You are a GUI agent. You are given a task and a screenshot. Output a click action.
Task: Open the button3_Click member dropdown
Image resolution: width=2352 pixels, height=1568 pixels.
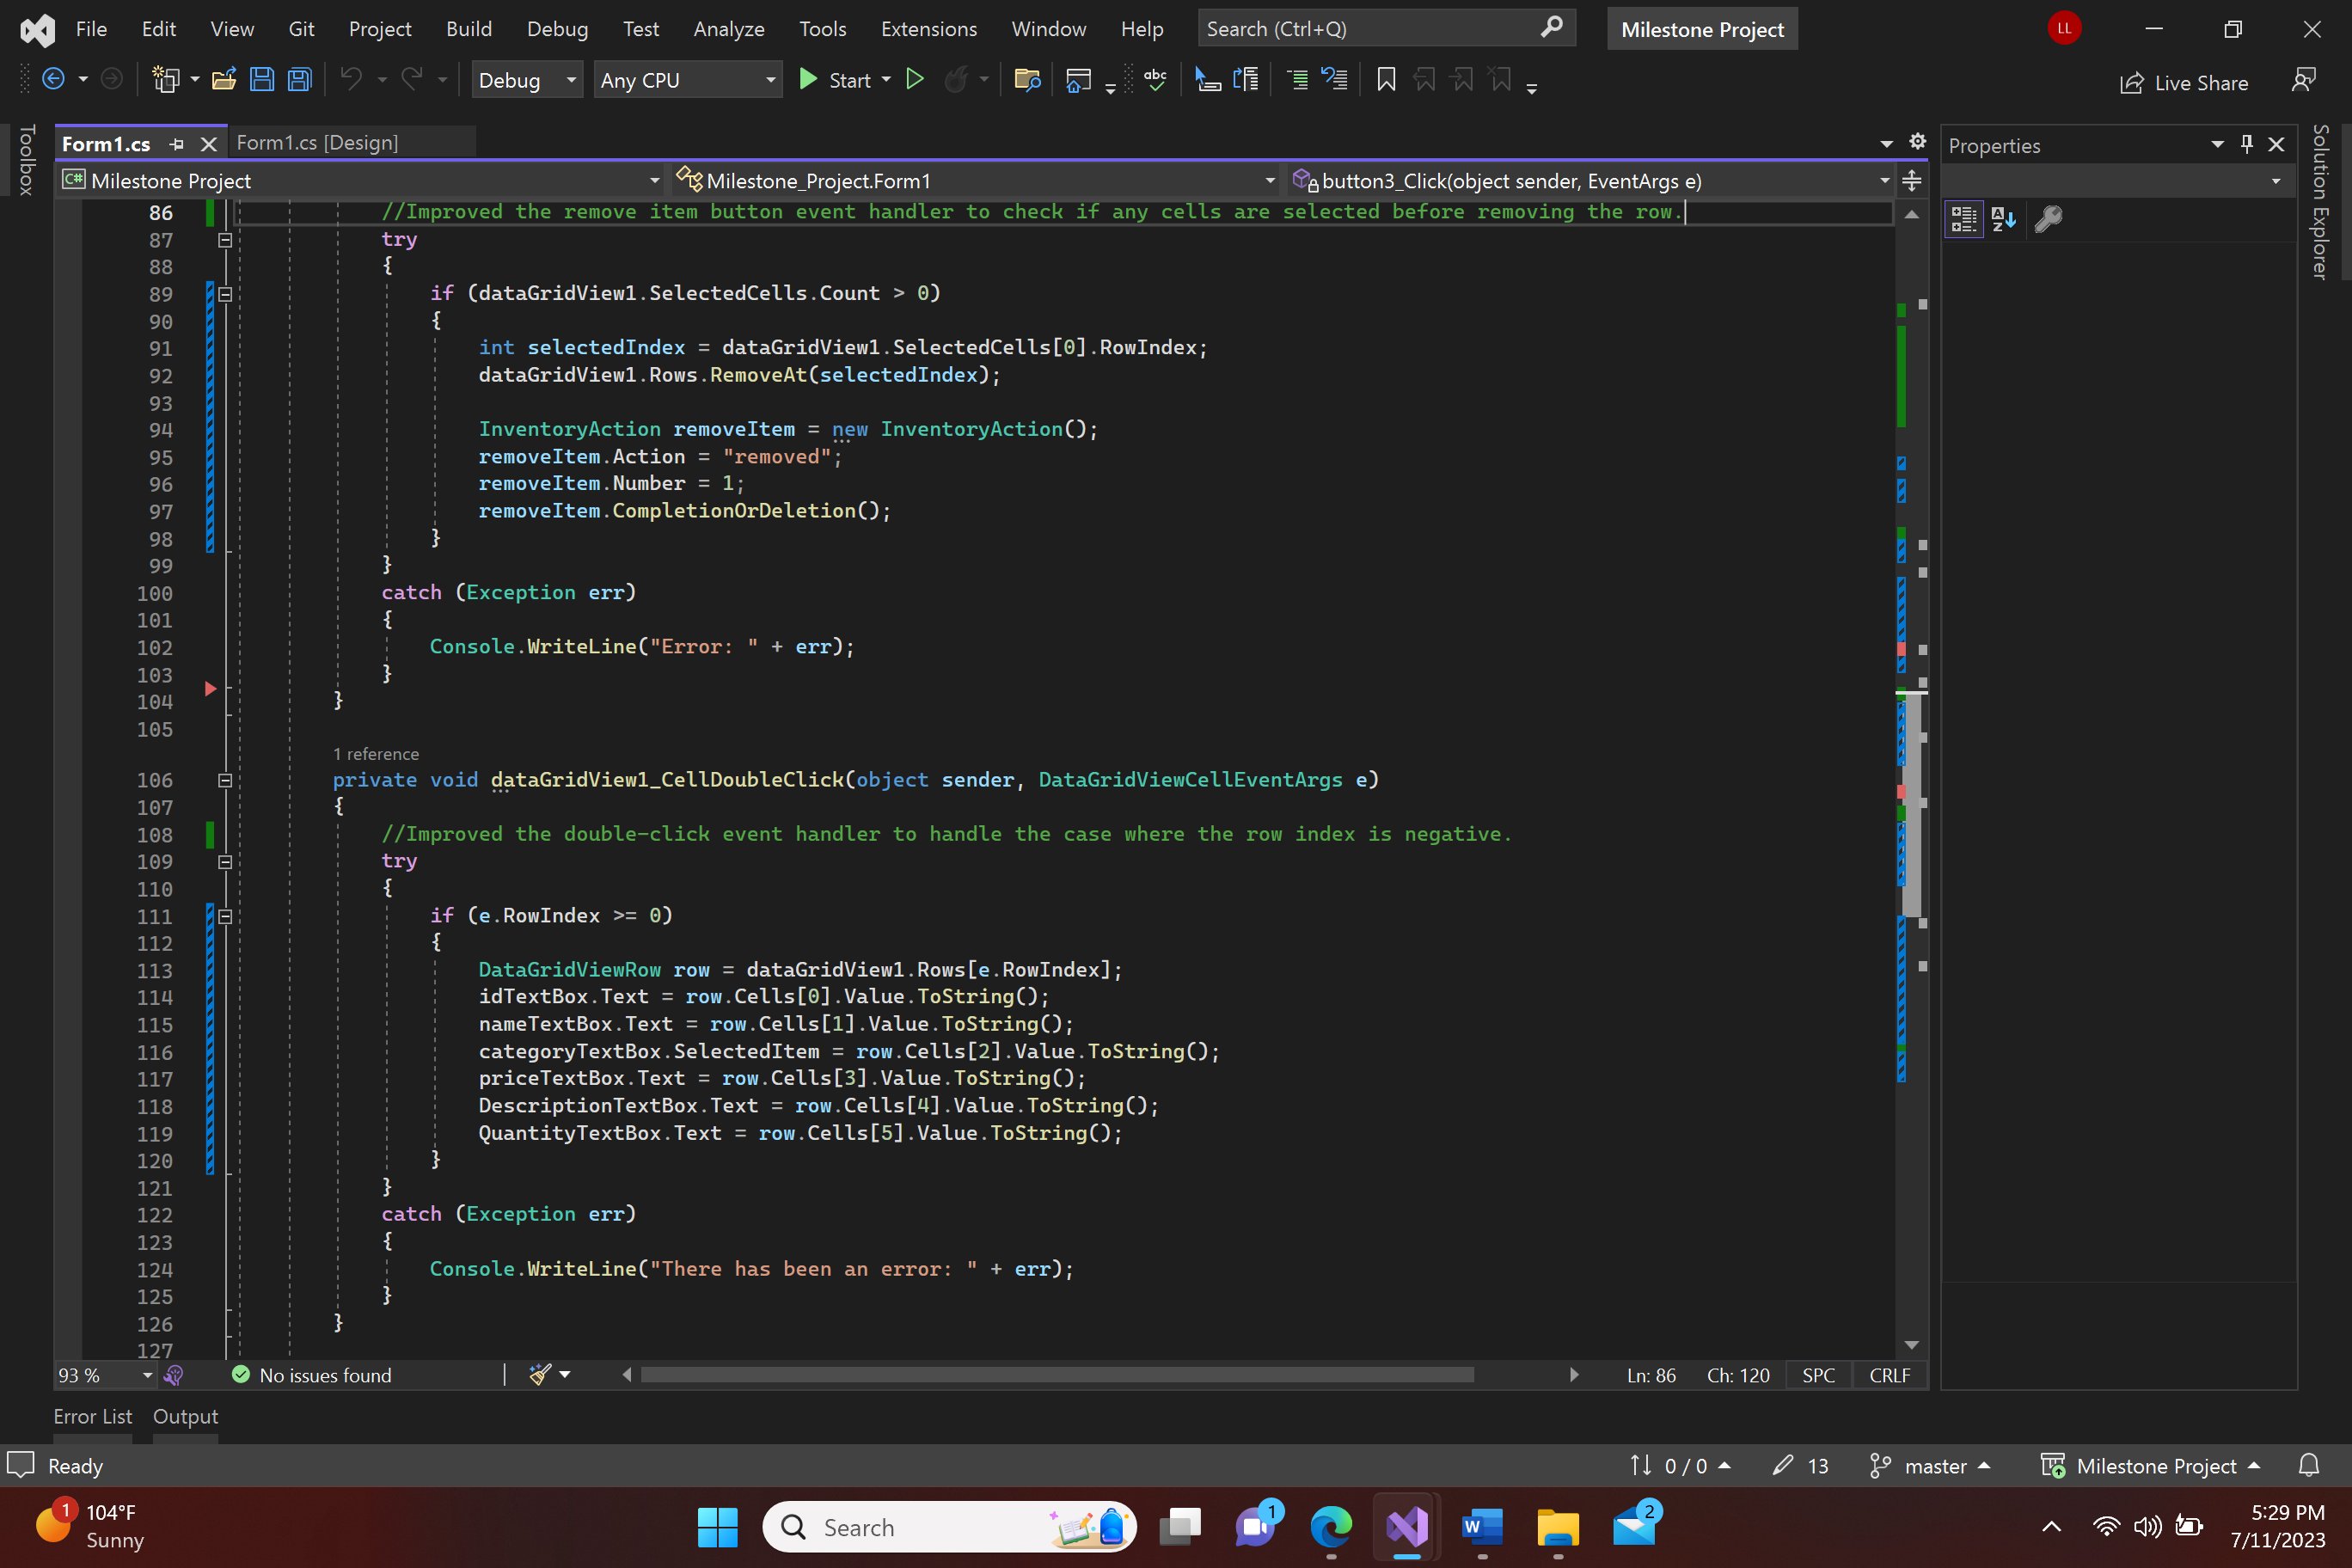tap(1590, 181)
